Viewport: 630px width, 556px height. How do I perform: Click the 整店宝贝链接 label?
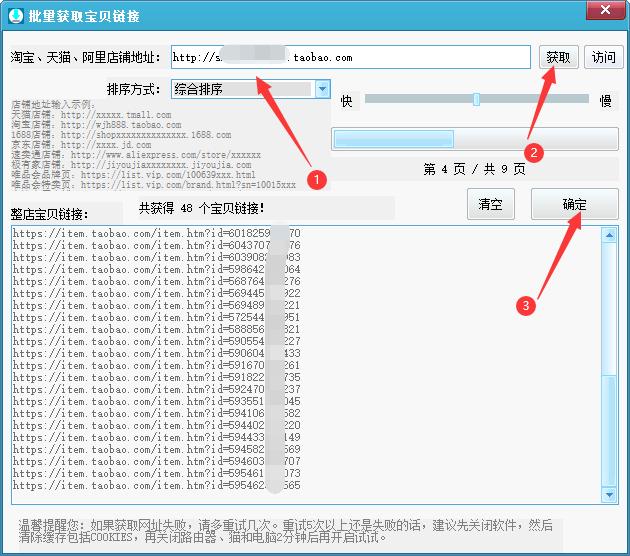point(49,215)
